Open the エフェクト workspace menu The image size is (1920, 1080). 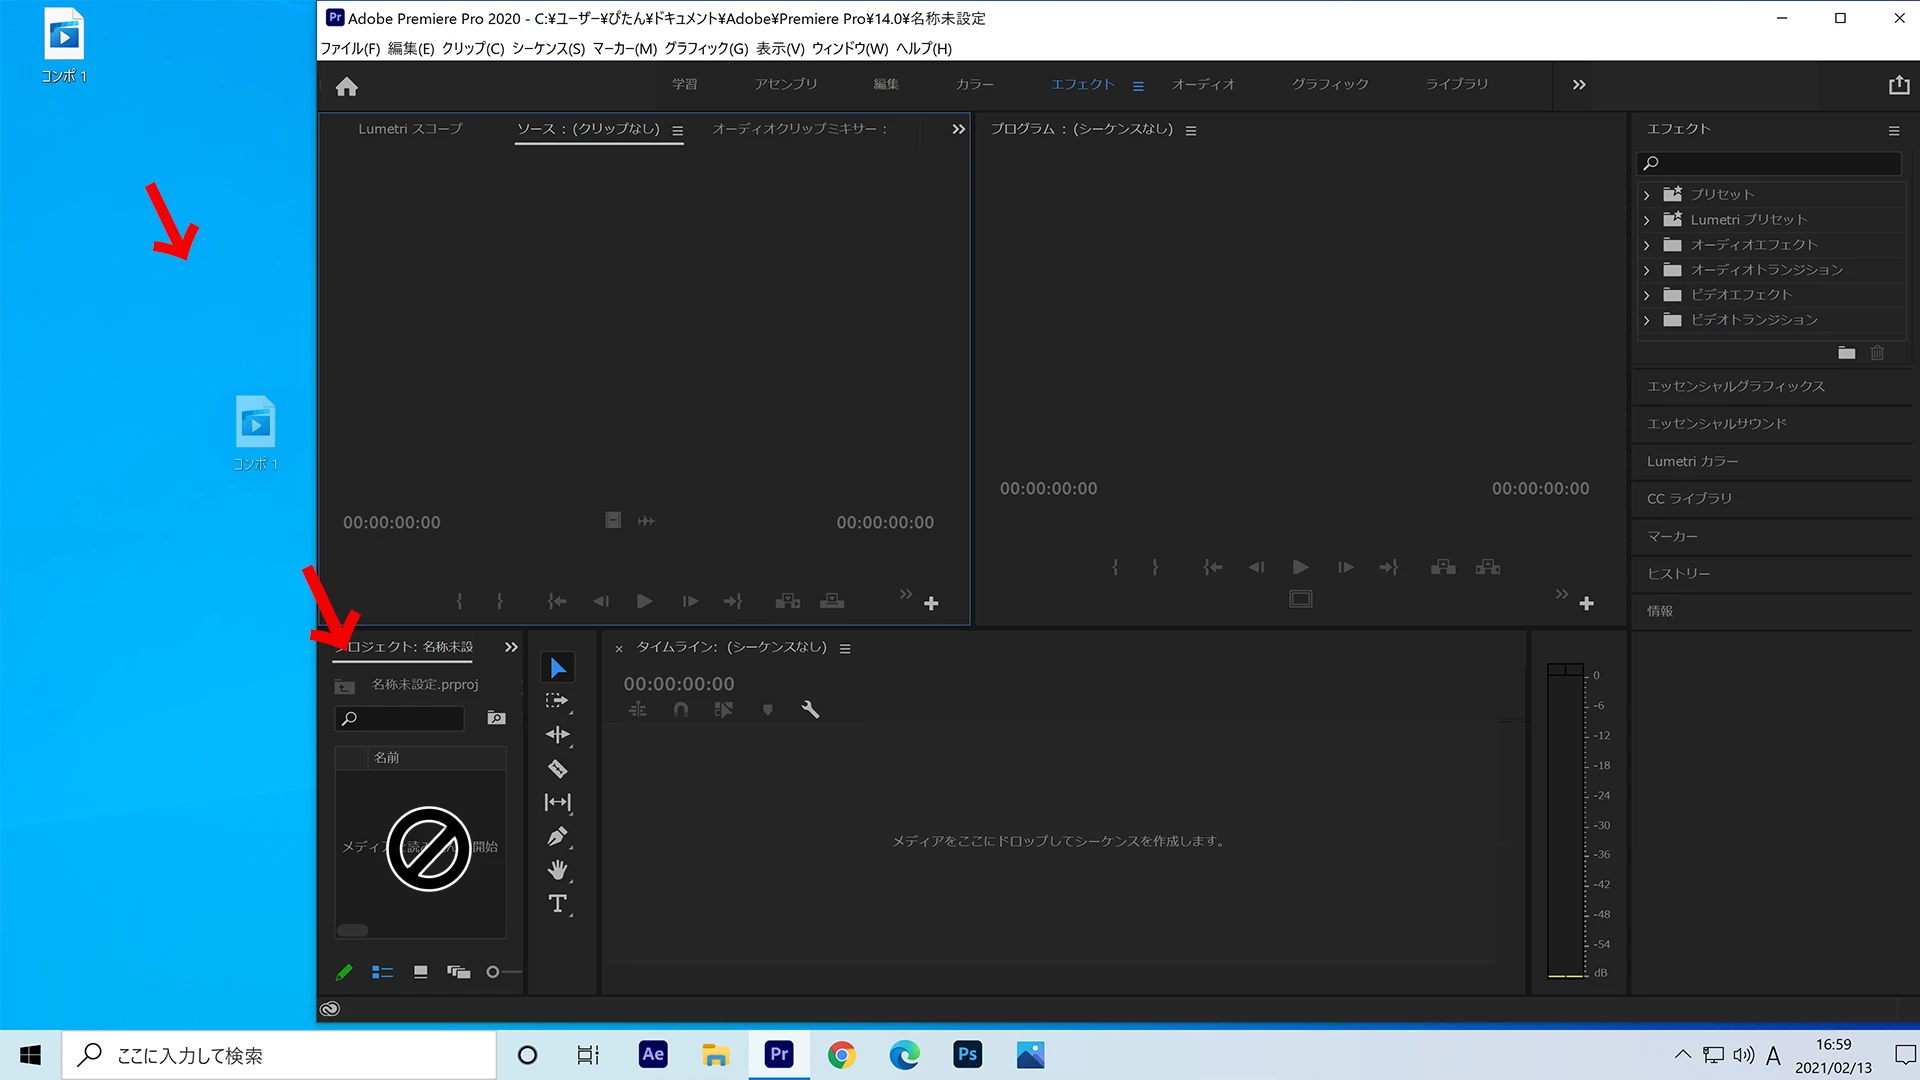tap(1138, 86)
